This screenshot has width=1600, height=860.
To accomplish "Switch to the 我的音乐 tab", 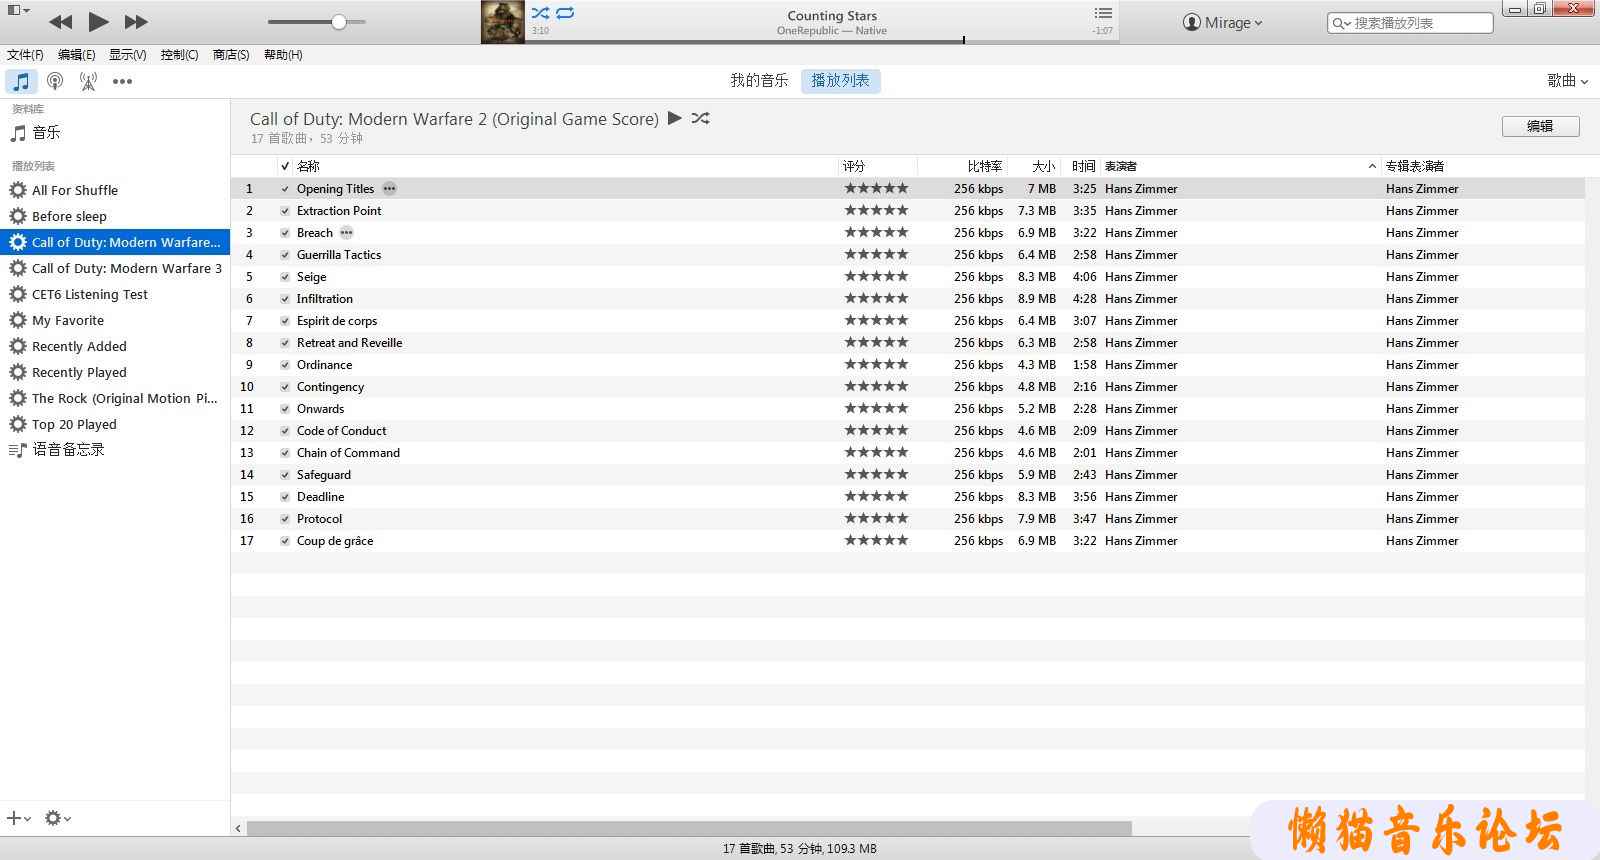I will (759, 80).
